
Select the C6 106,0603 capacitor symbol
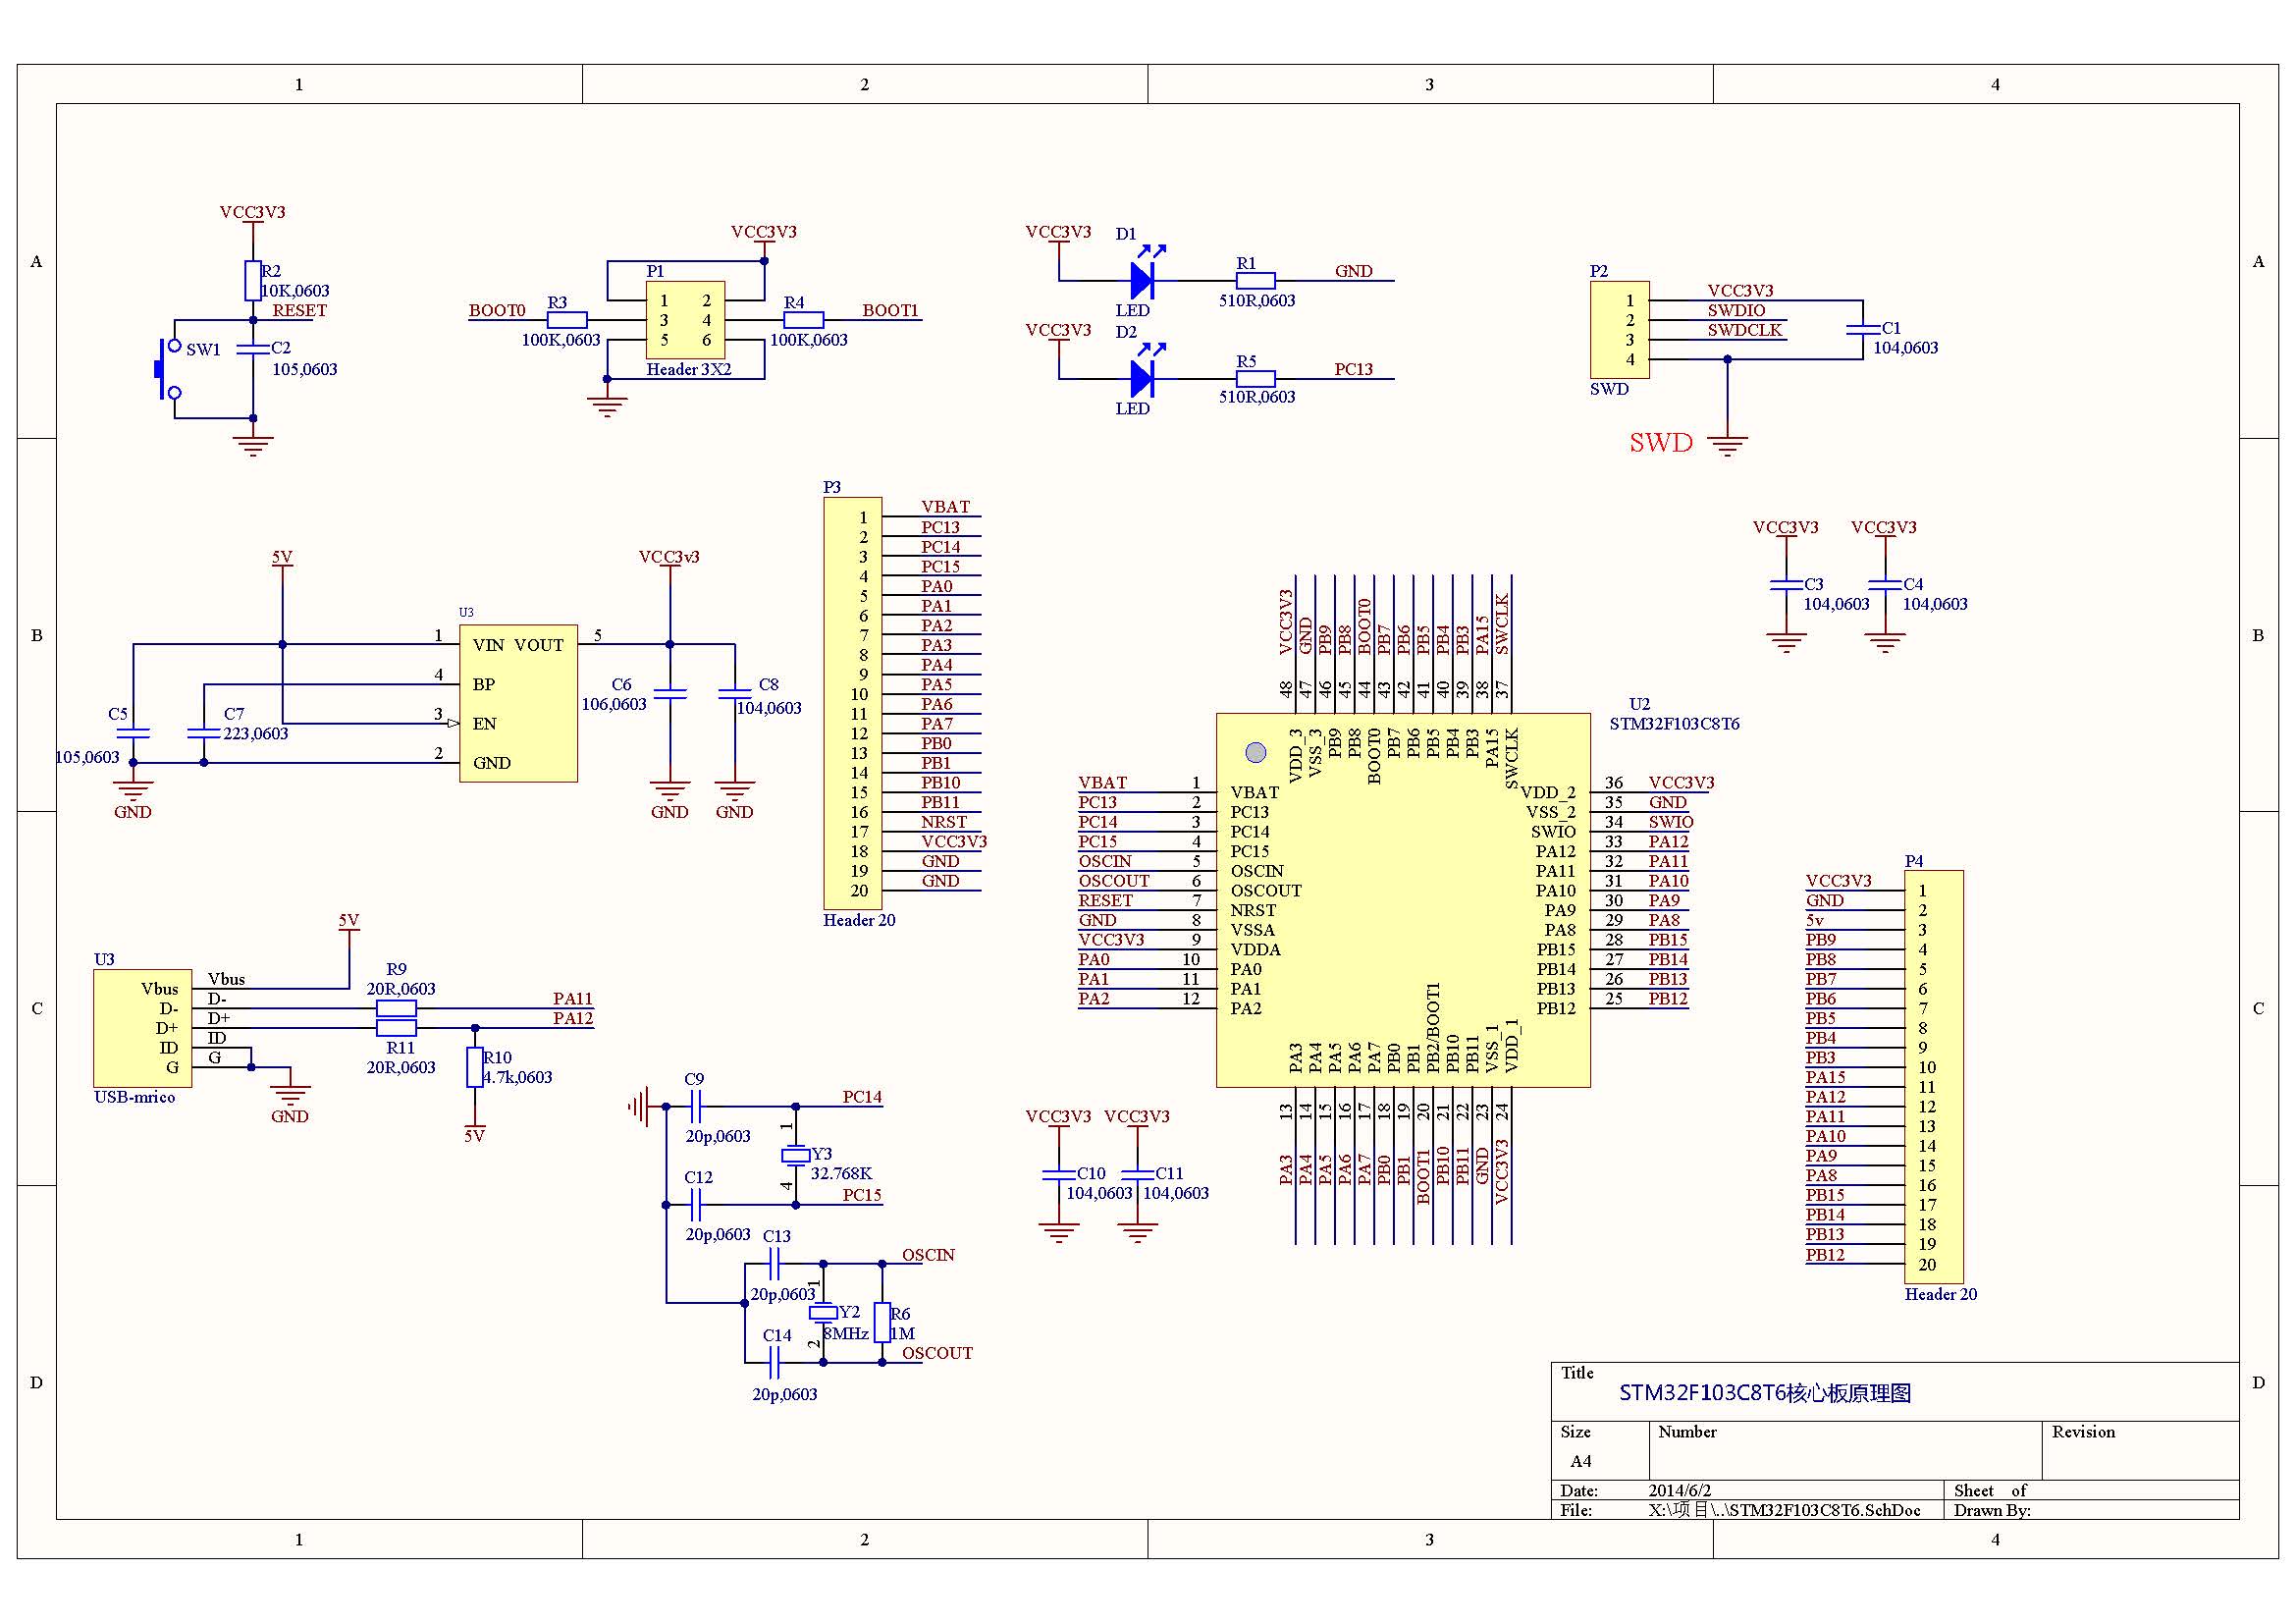[670, 693]
